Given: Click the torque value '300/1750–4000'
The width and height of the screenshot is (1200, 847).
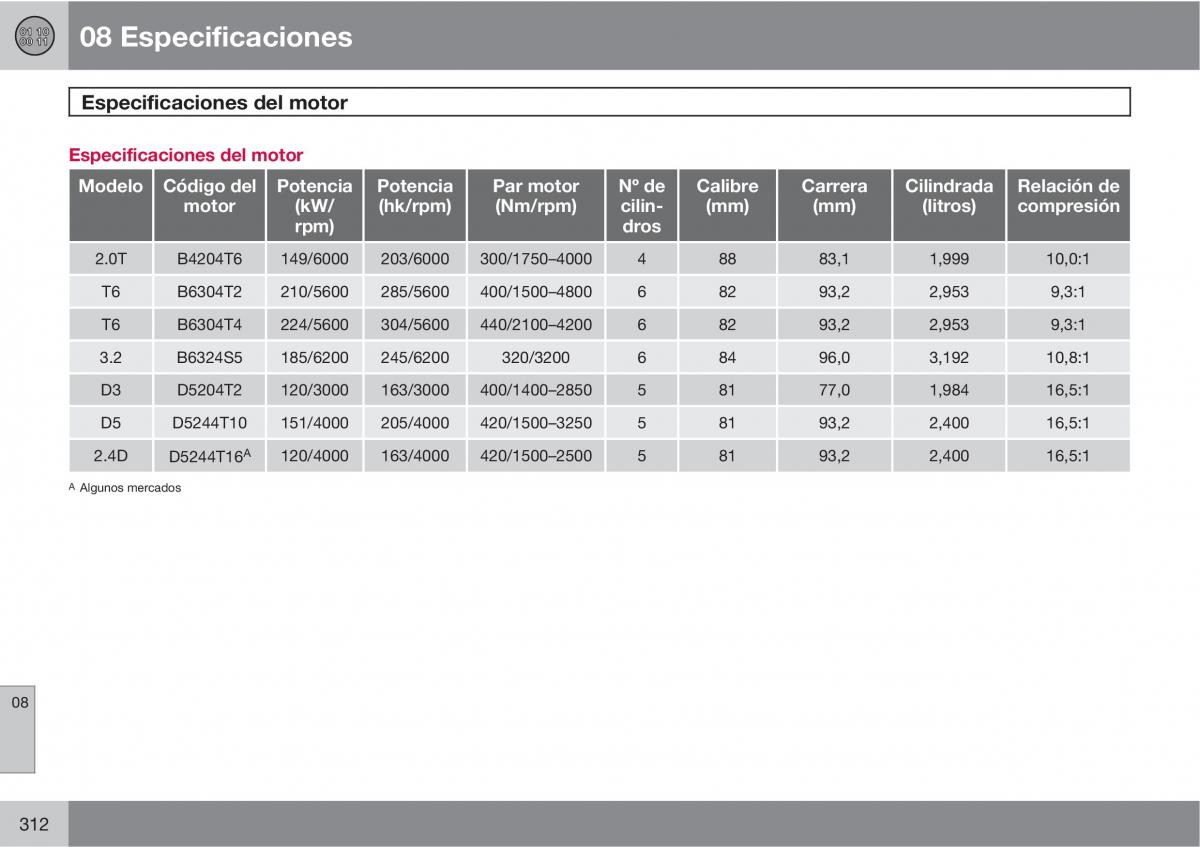Looking at the screenshot, I should point(536,259).
